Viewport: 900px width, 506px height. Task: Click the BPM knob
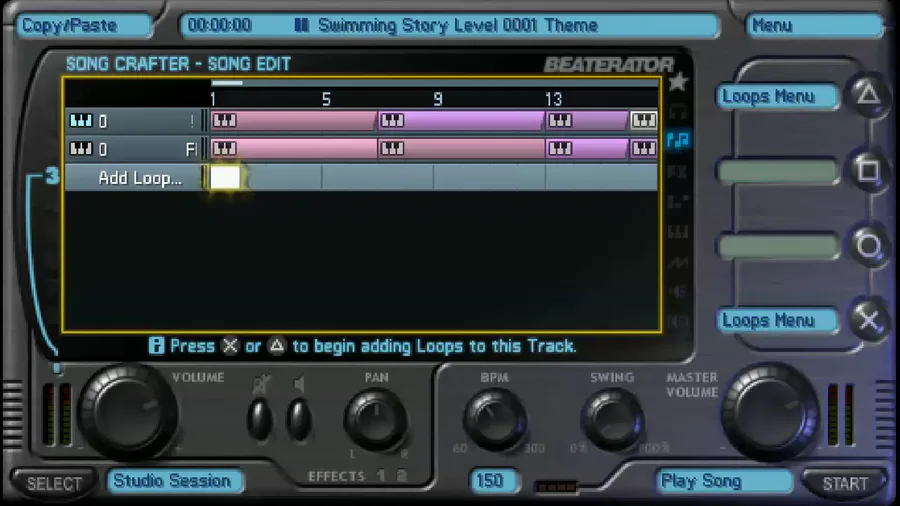click(494, 420)
